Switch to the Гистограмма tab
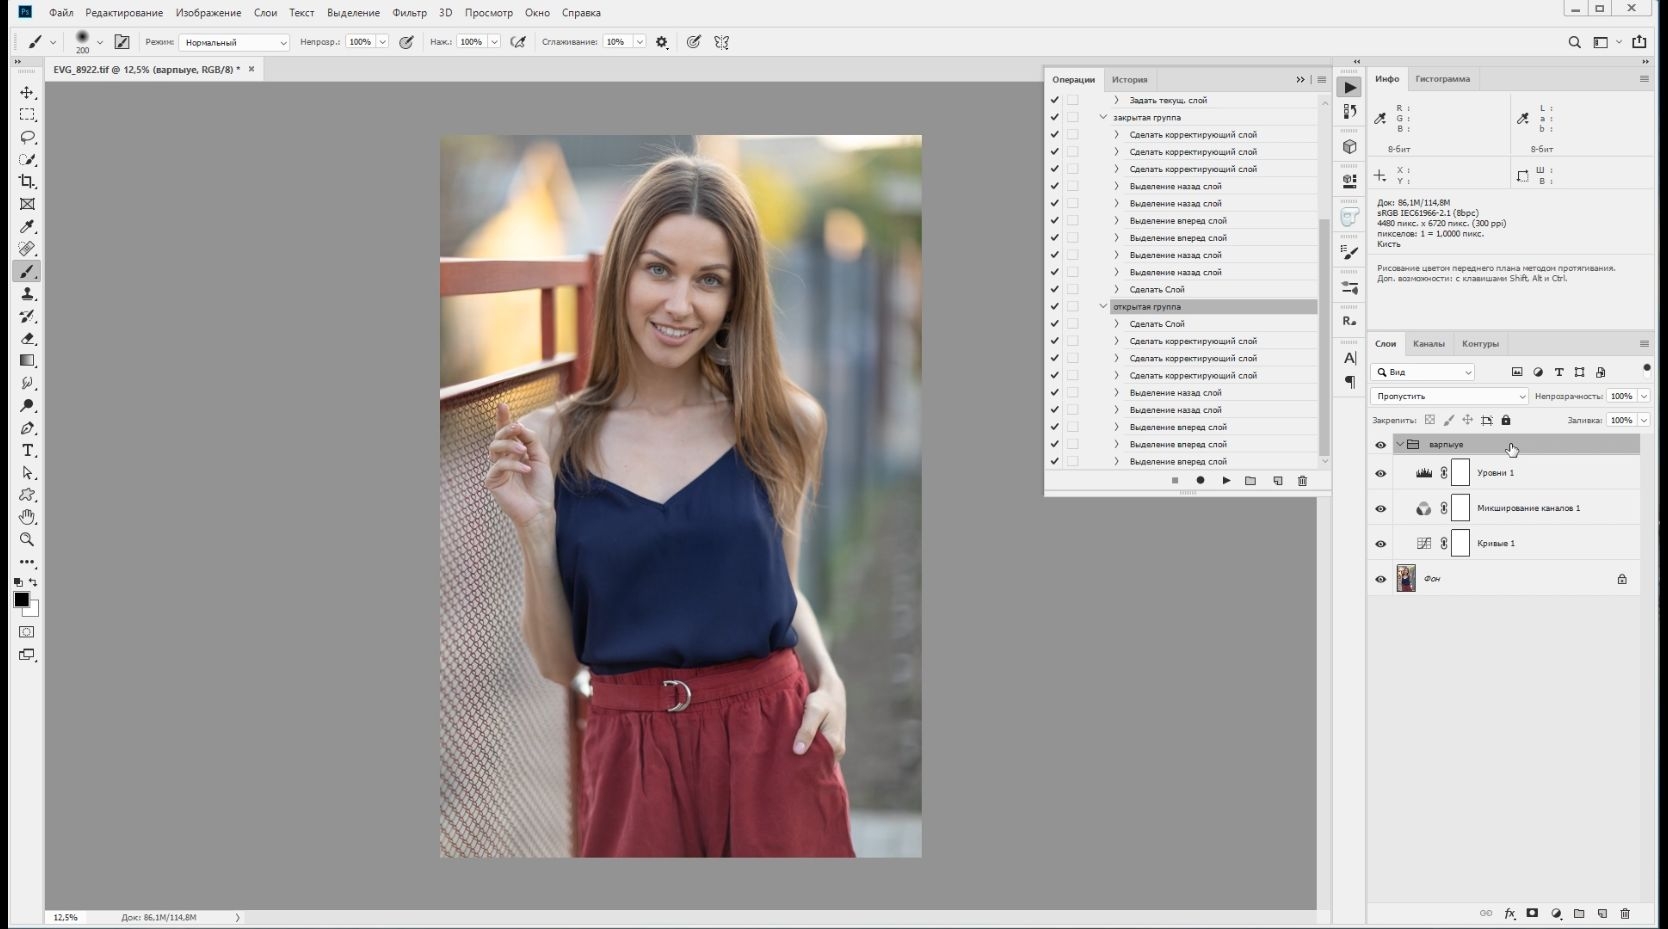The image size is (1668, 929). [x=1442, y=79]
